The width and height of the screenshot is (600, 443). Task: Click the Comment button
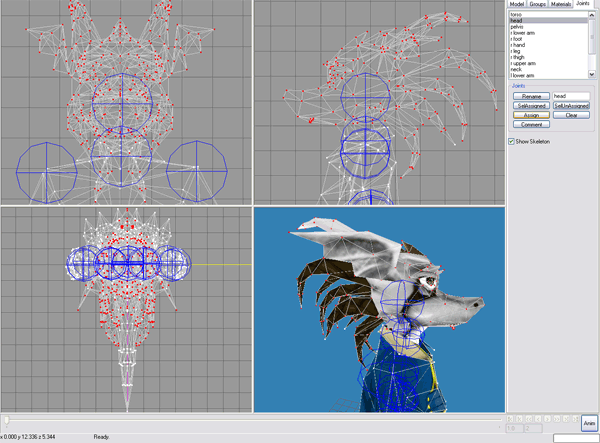(x=531, y=124)
